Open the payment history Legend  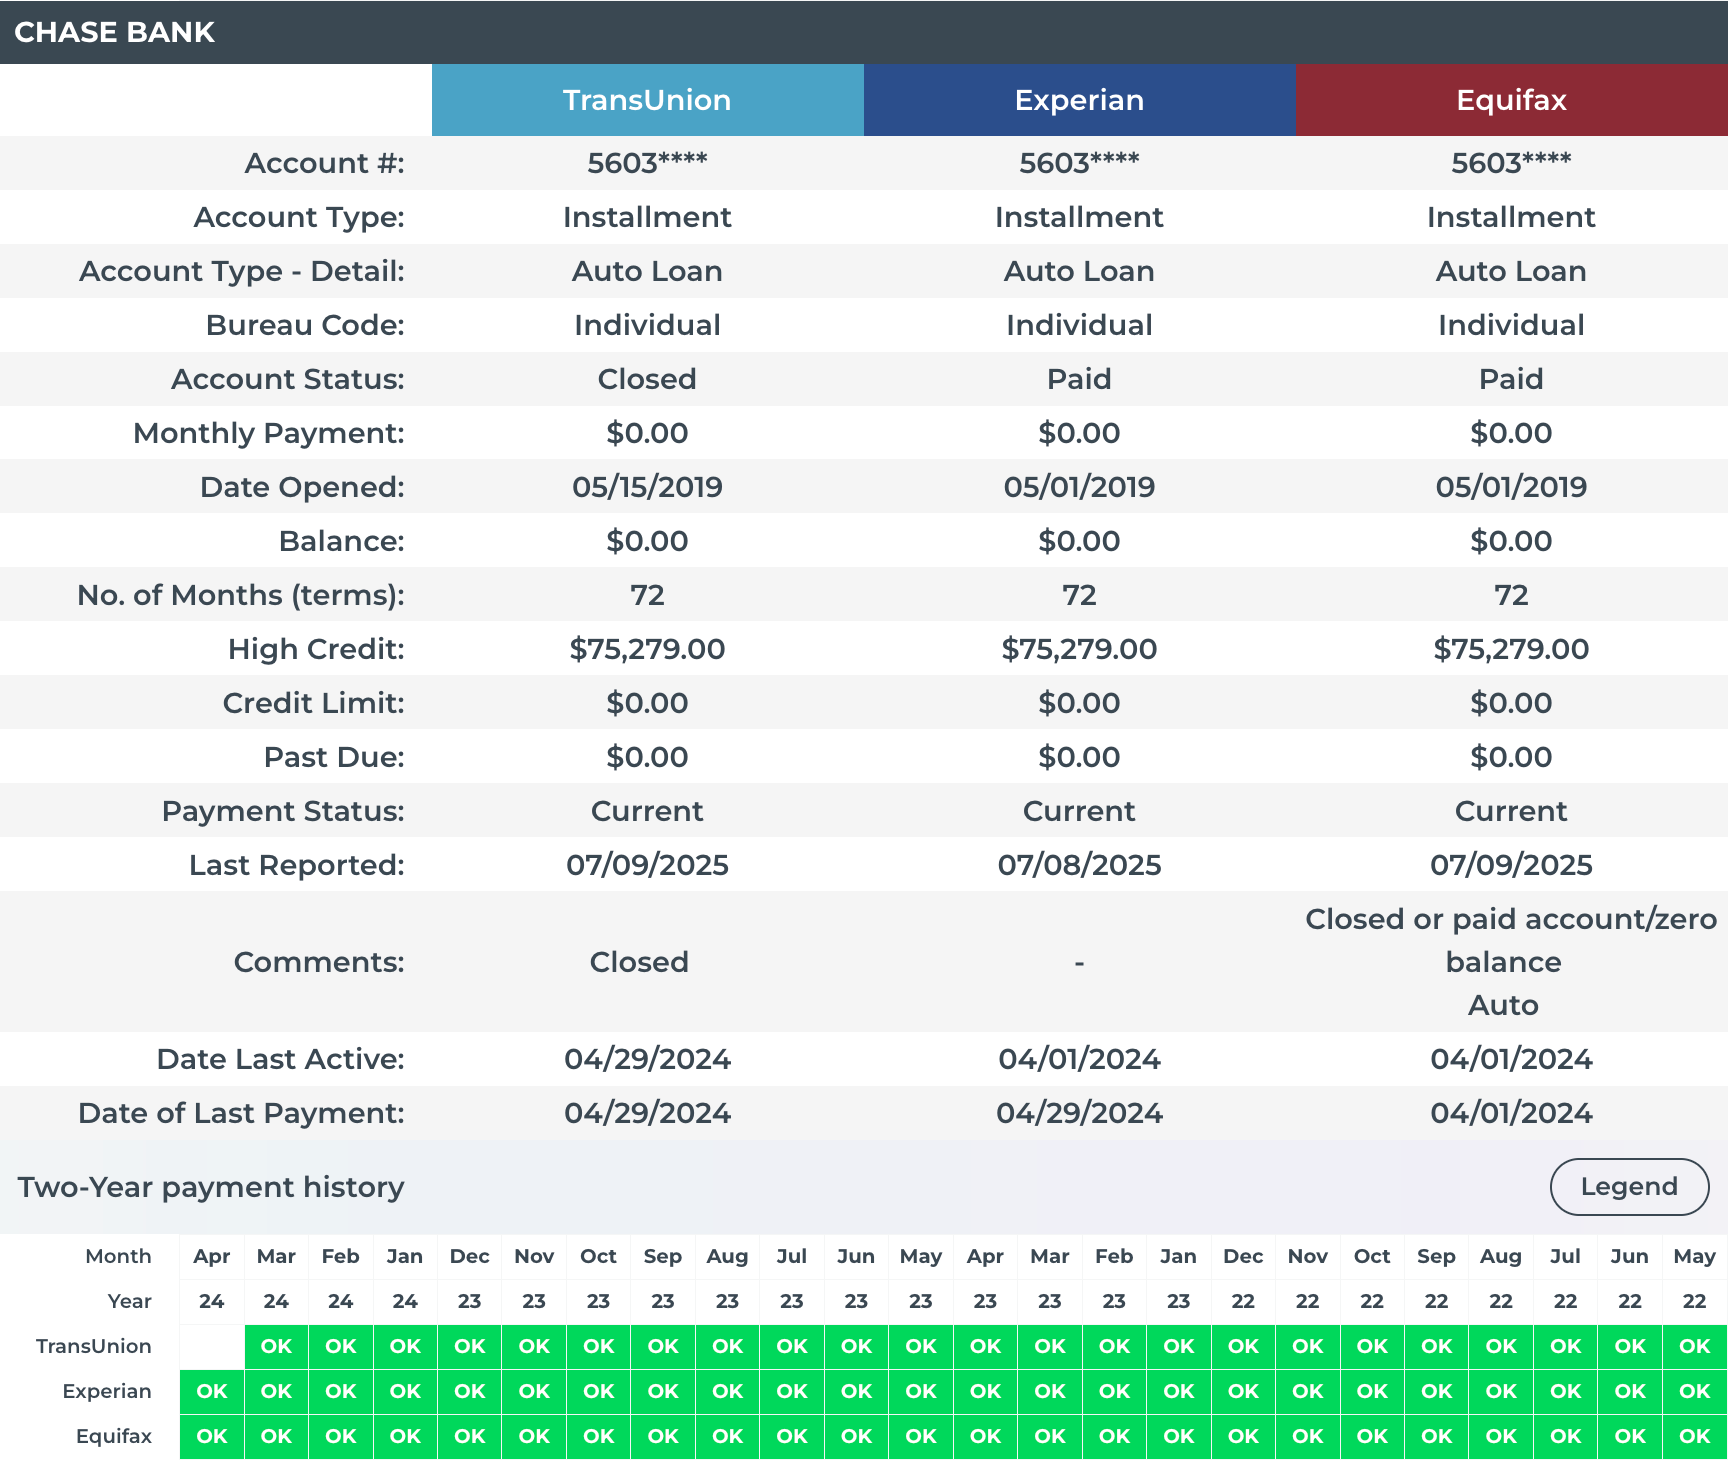click(x=1629, y=1187)
